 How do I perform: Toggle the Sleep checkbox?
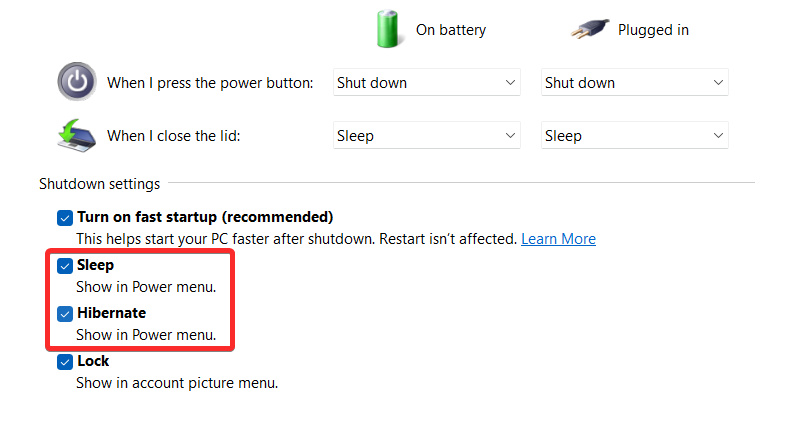[65, 266]
